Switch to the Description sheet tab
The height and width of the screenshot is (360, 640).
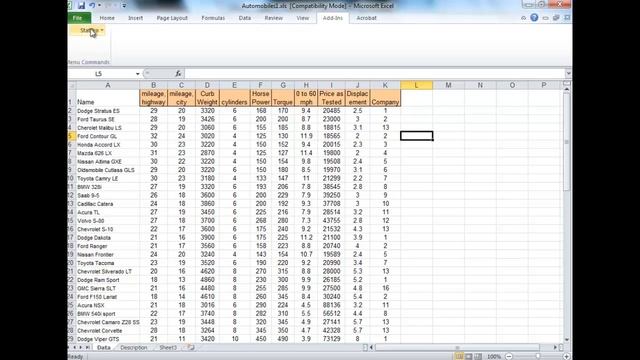pyautogui.click(x=134, y=348)
